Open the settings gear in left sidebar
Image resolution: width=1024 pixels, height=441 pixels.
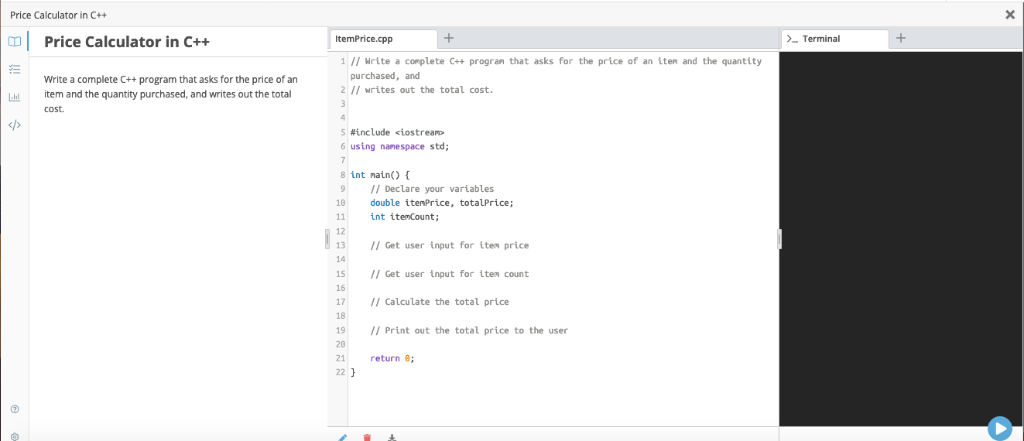[x=14, y=436]
